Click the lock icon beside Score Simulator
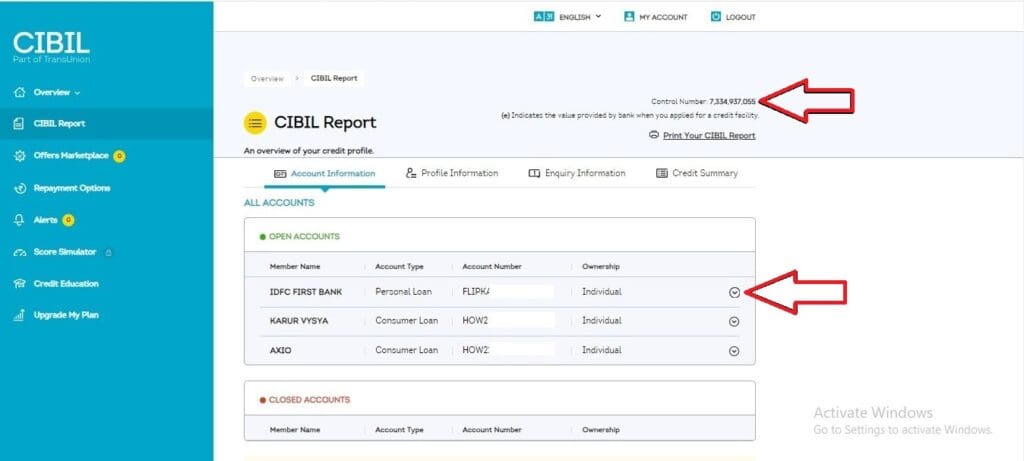The height and width of the screenshot is (461, 1024). click(x=108, y=252)
